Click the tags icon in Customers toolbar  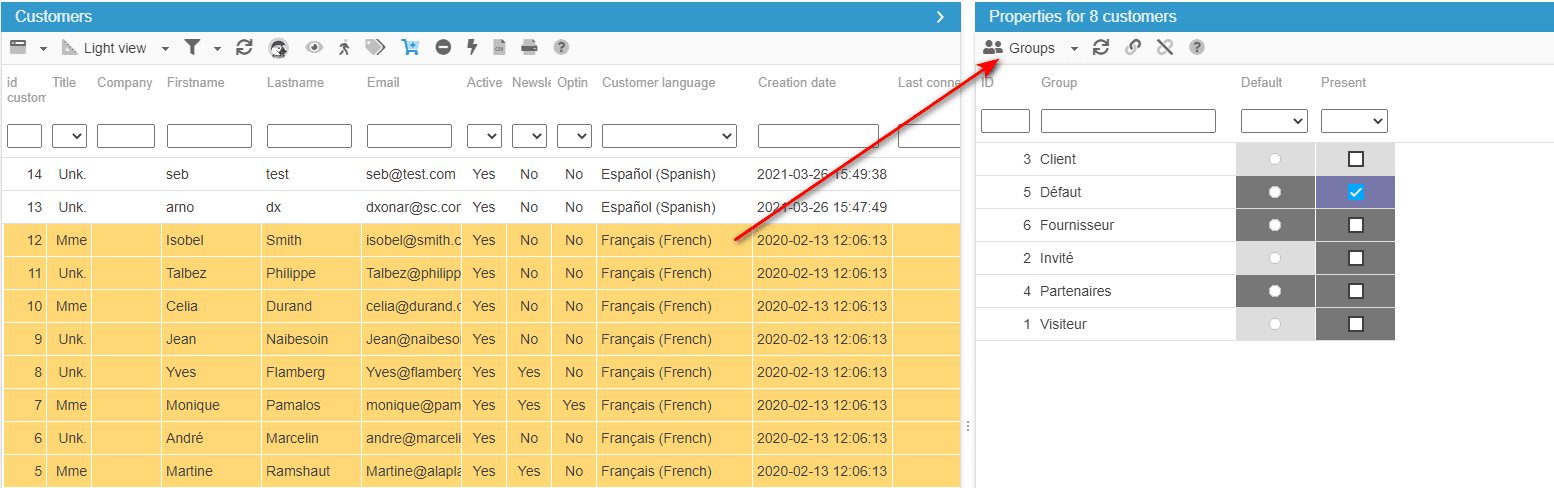pyautogui.click(x=375, y=47)
